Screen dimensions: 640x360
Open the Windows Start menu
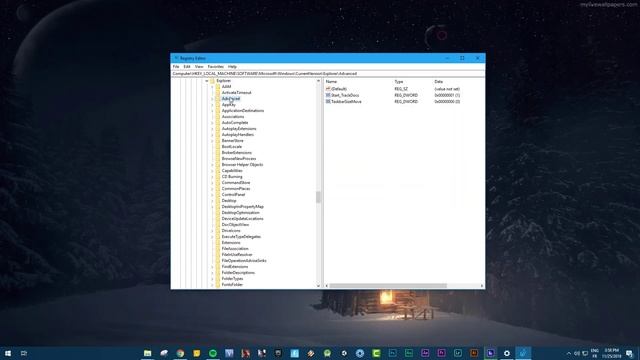click(x=8, y=353)
